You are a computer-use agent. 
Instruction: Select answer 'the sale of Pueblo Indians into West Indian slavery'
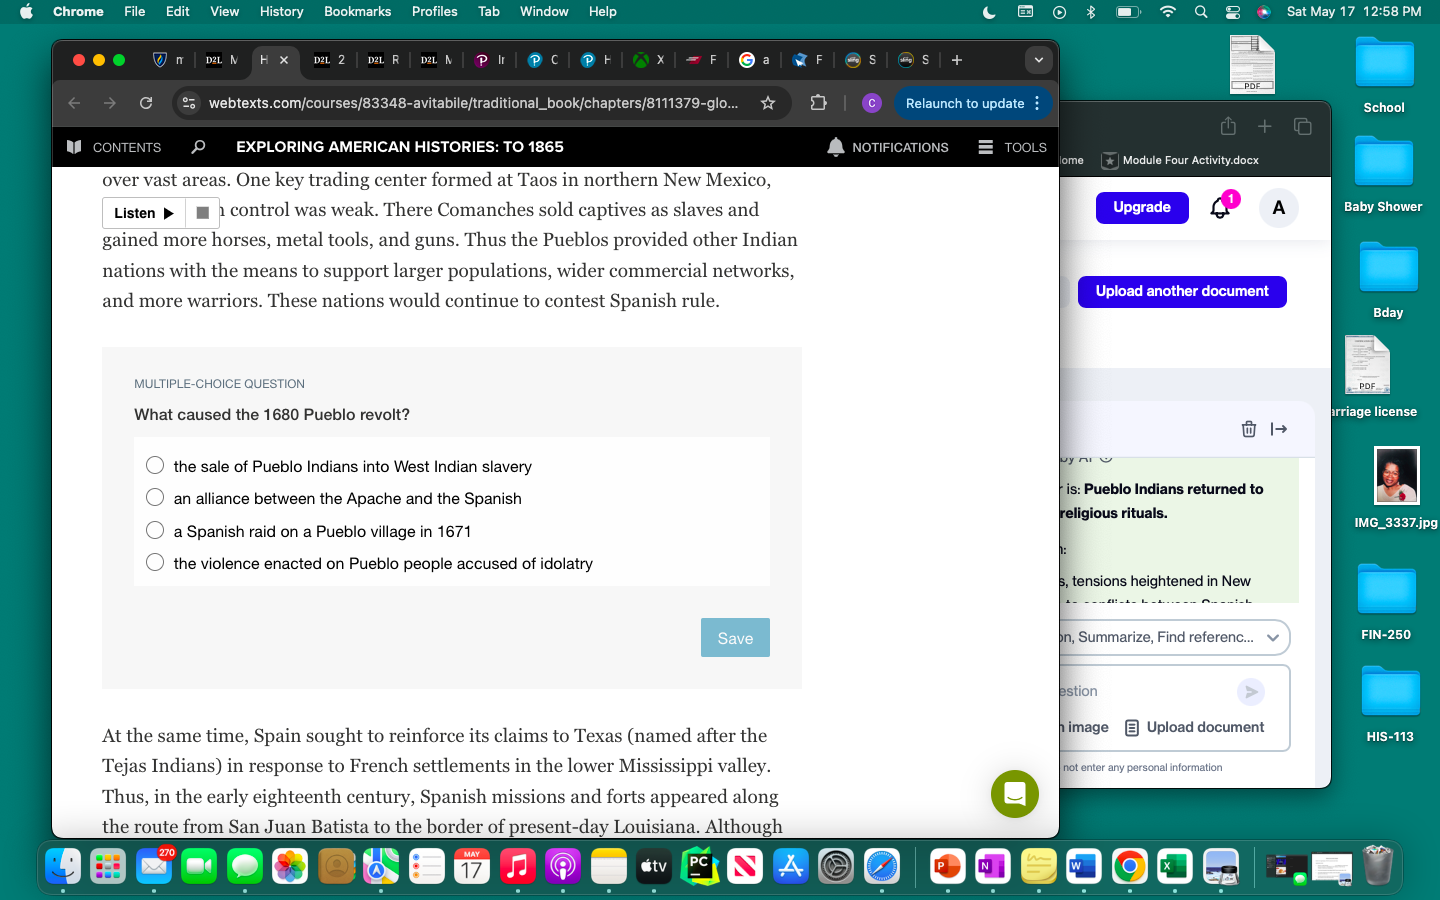(x=155, y=465)
